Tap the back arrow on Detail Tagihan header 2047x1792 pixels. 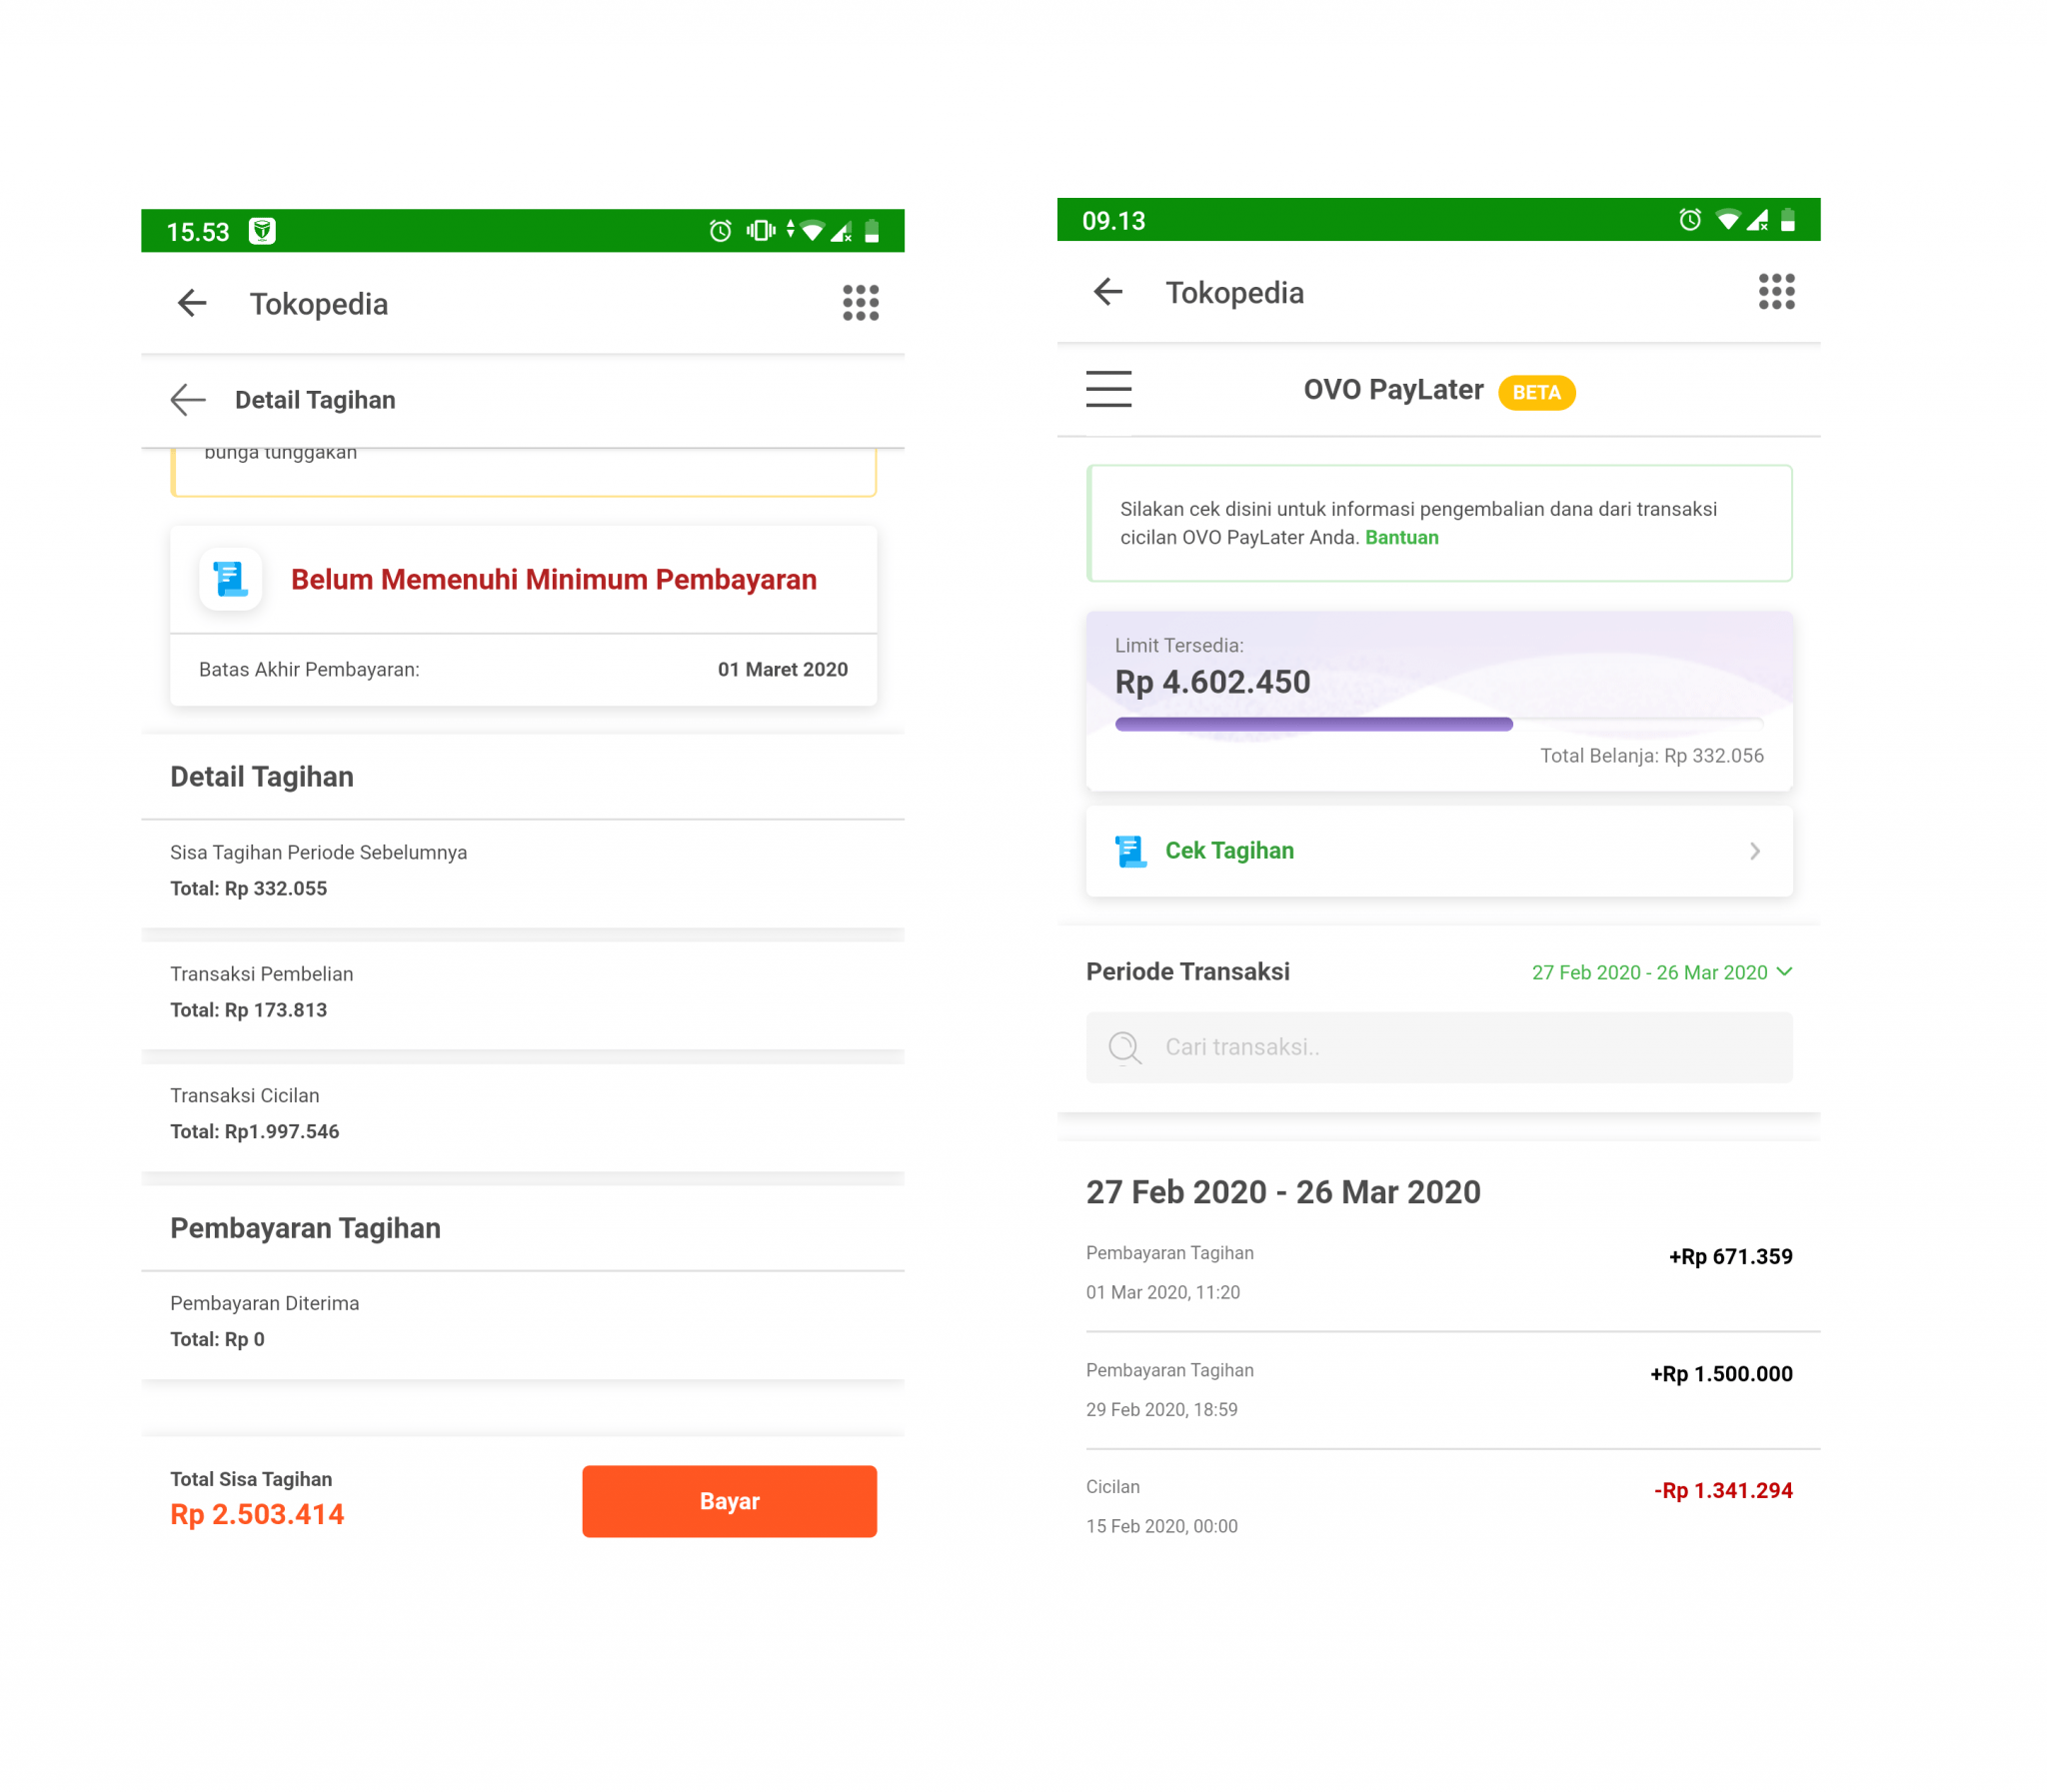click(187, 399)
